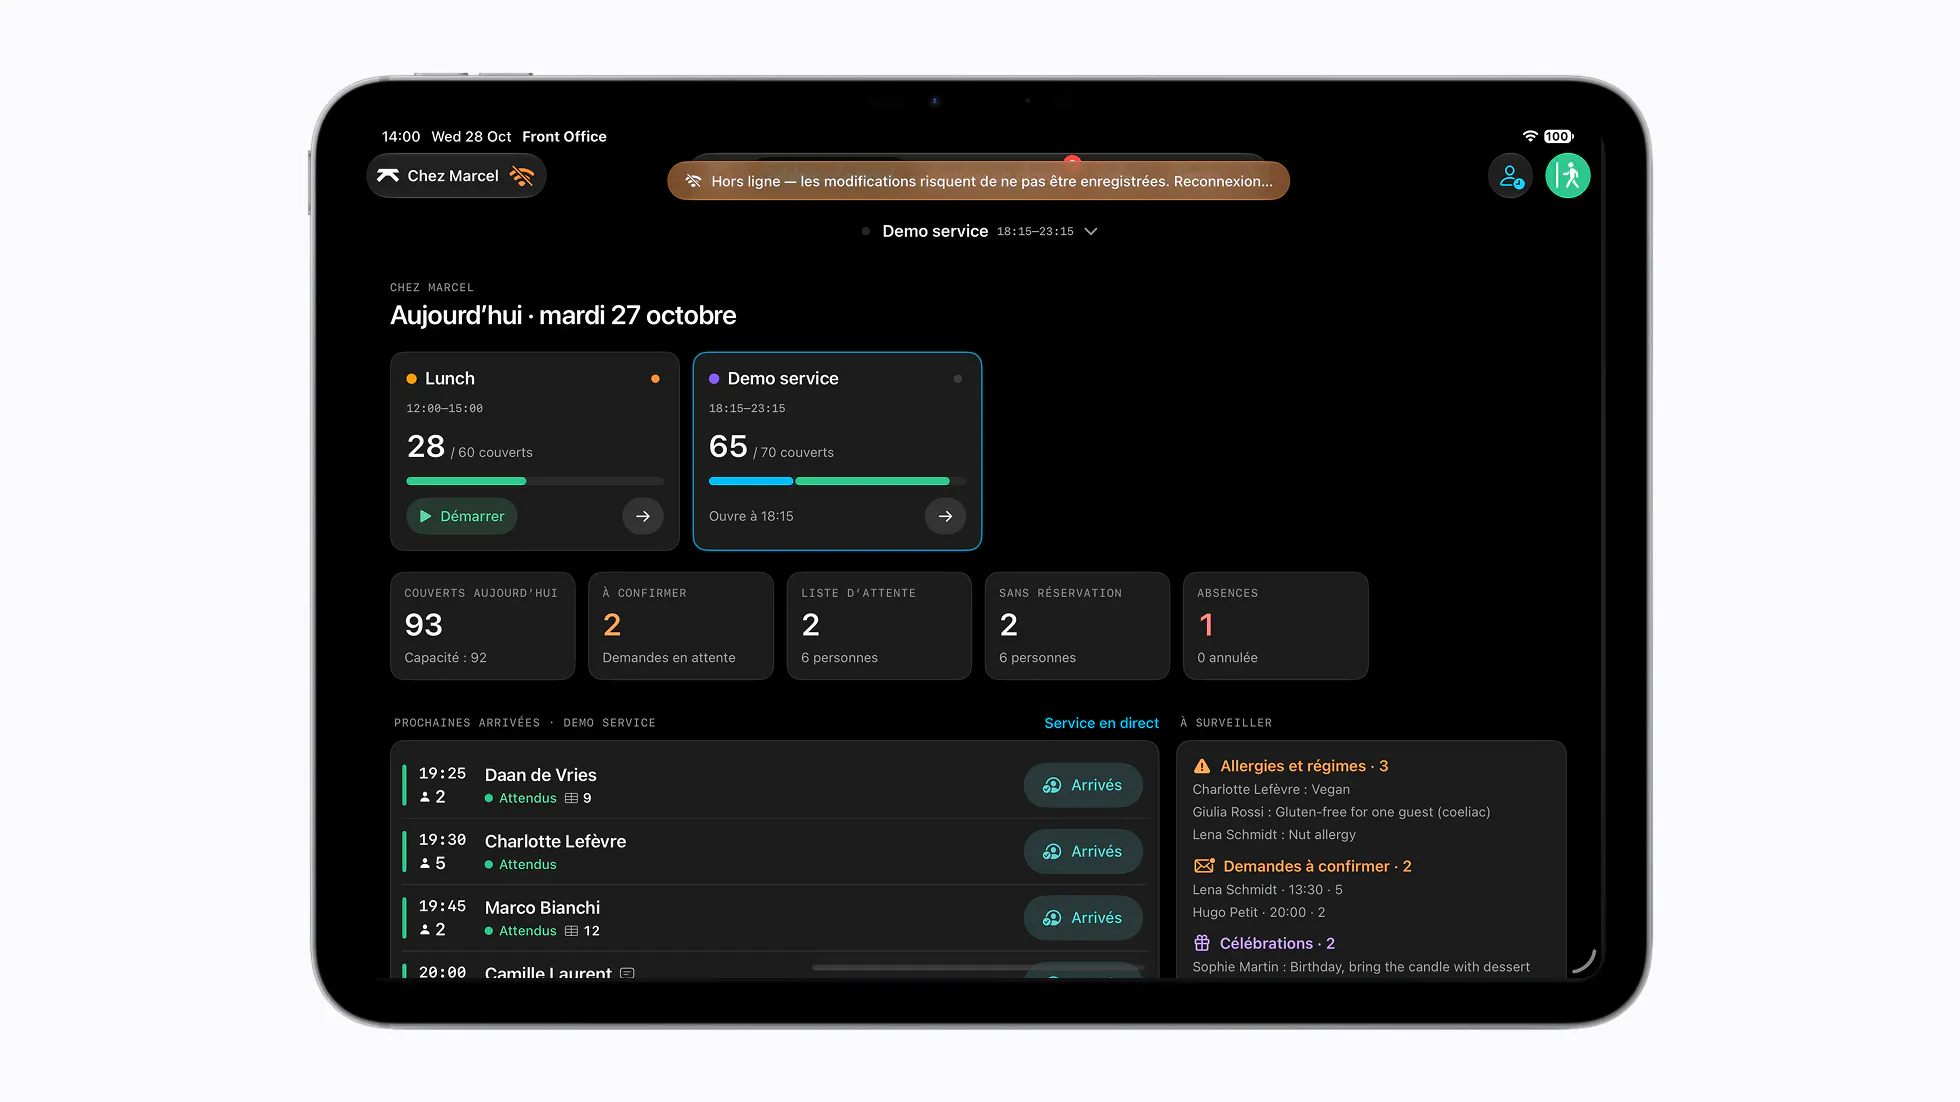Open Charlotte Lefèvre reservation row
The image size is (1960, 1102).
(x=774, y=851)
